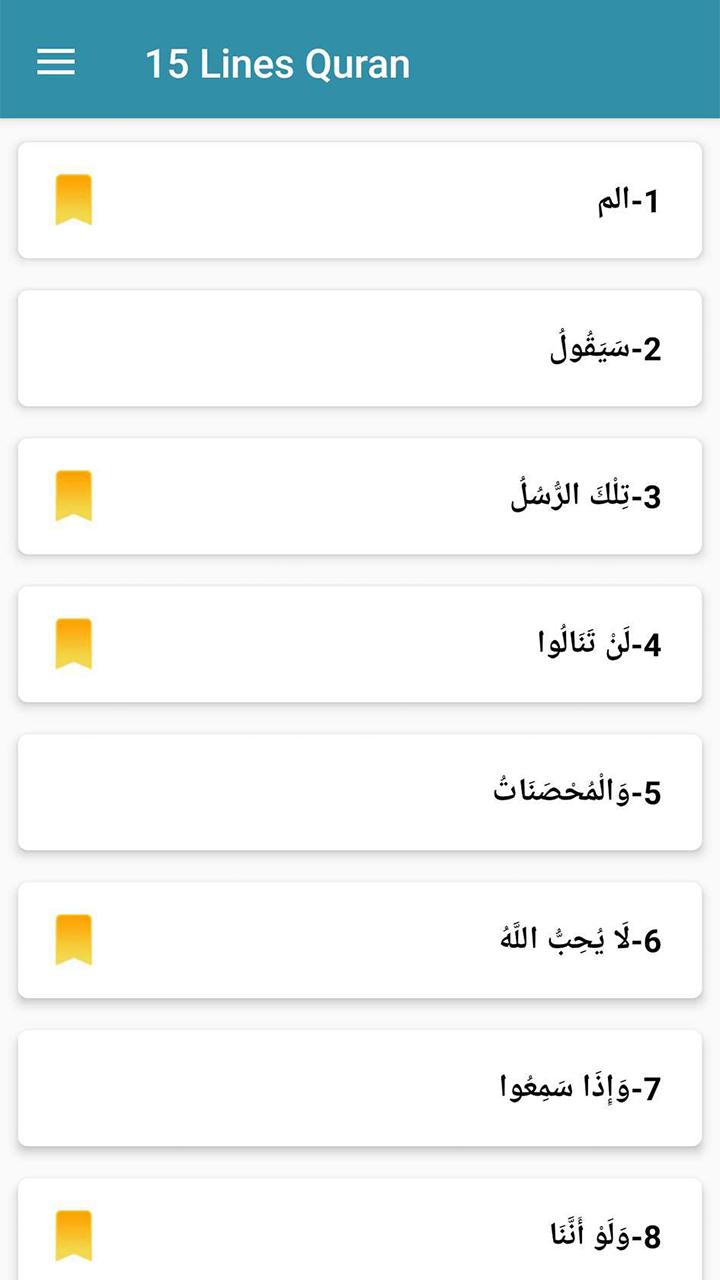Click the bookmark icon on para 8
The height and width of the screenshot is (1280, 720).
pyautogui.click(x=73, y=1236)
